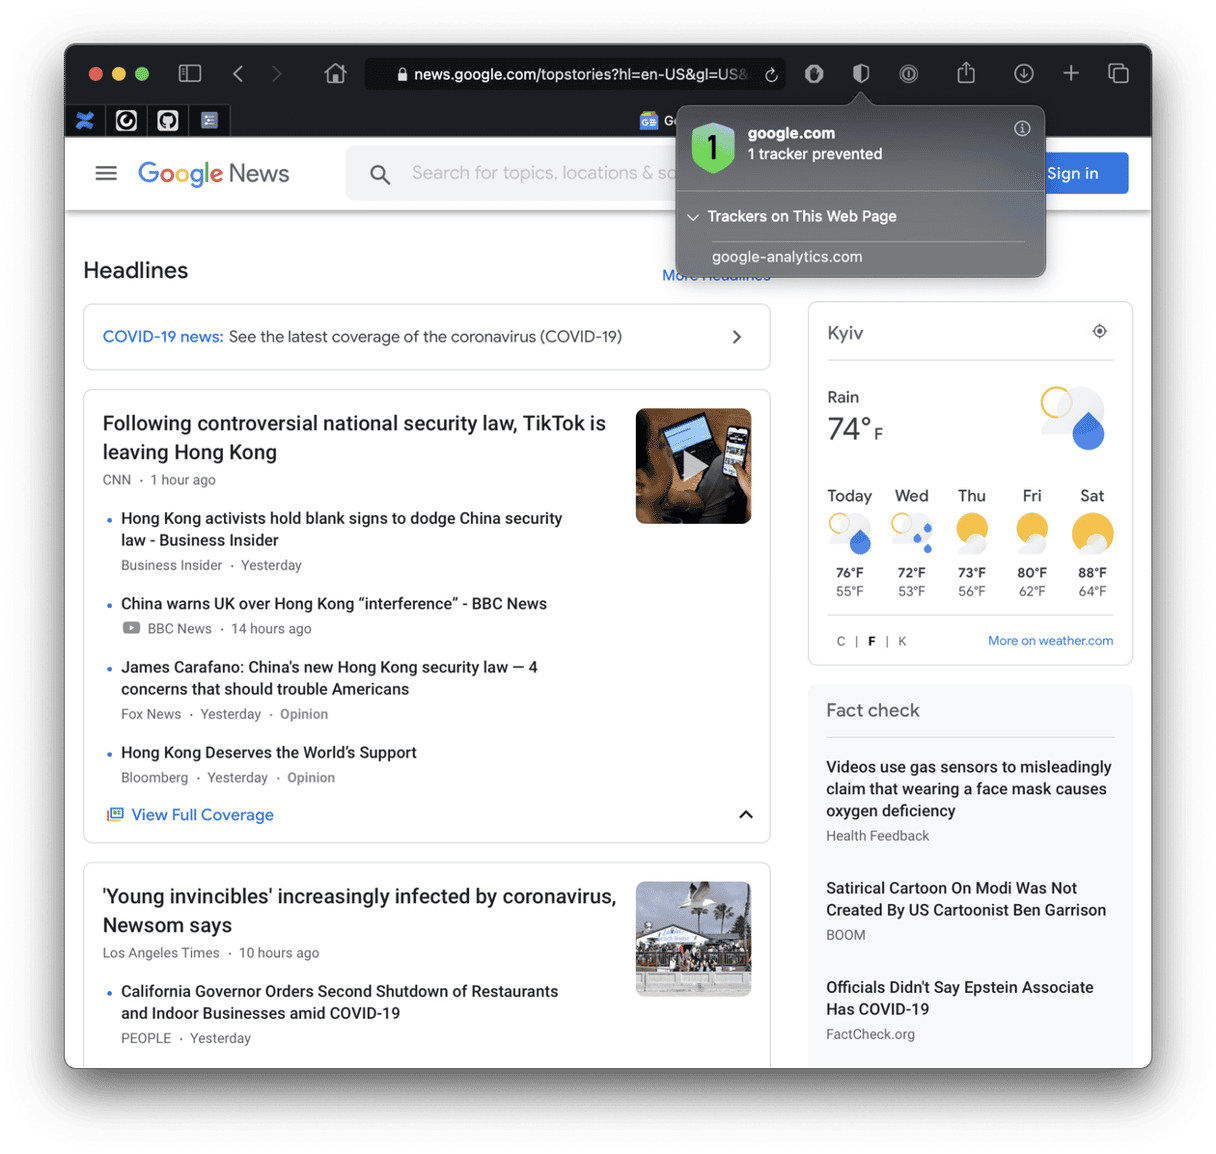
Task: Show downloads with the download icon
Action: pyautogui.click(x=1023, y=73)
